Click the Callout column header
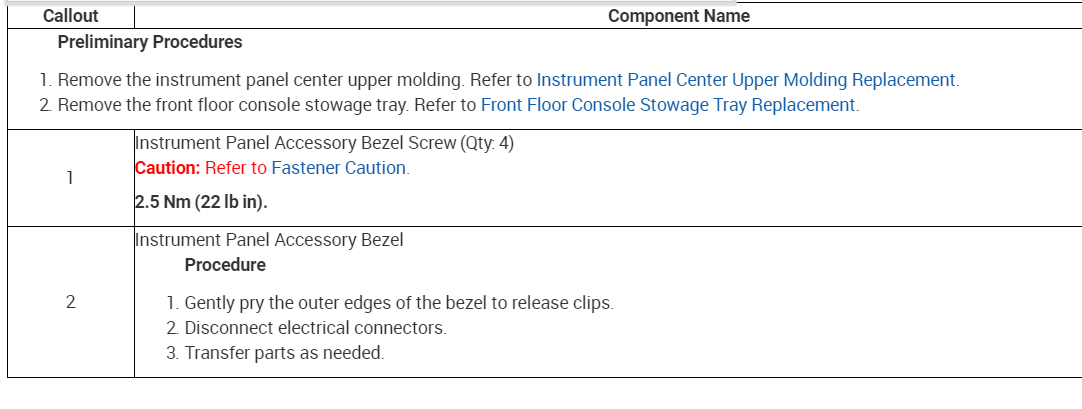 (x=71, y=16)
